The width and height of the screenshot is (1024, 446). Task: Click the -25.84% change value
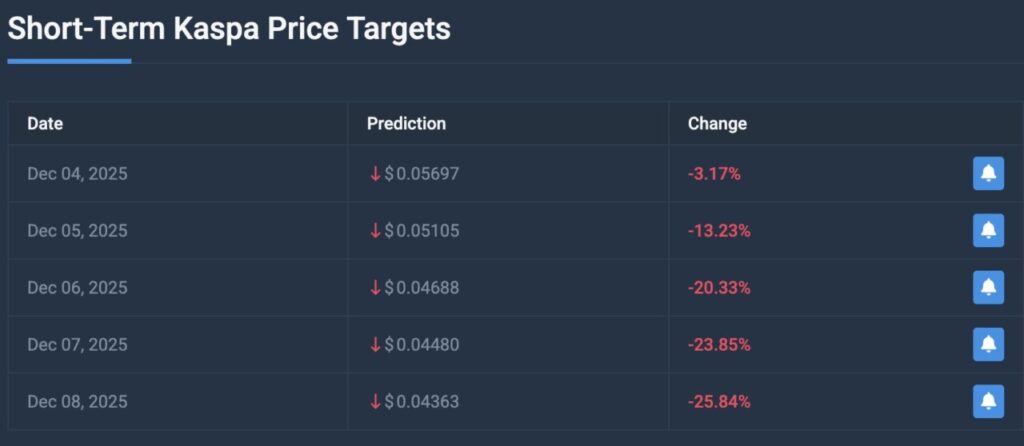pos(719,402)
